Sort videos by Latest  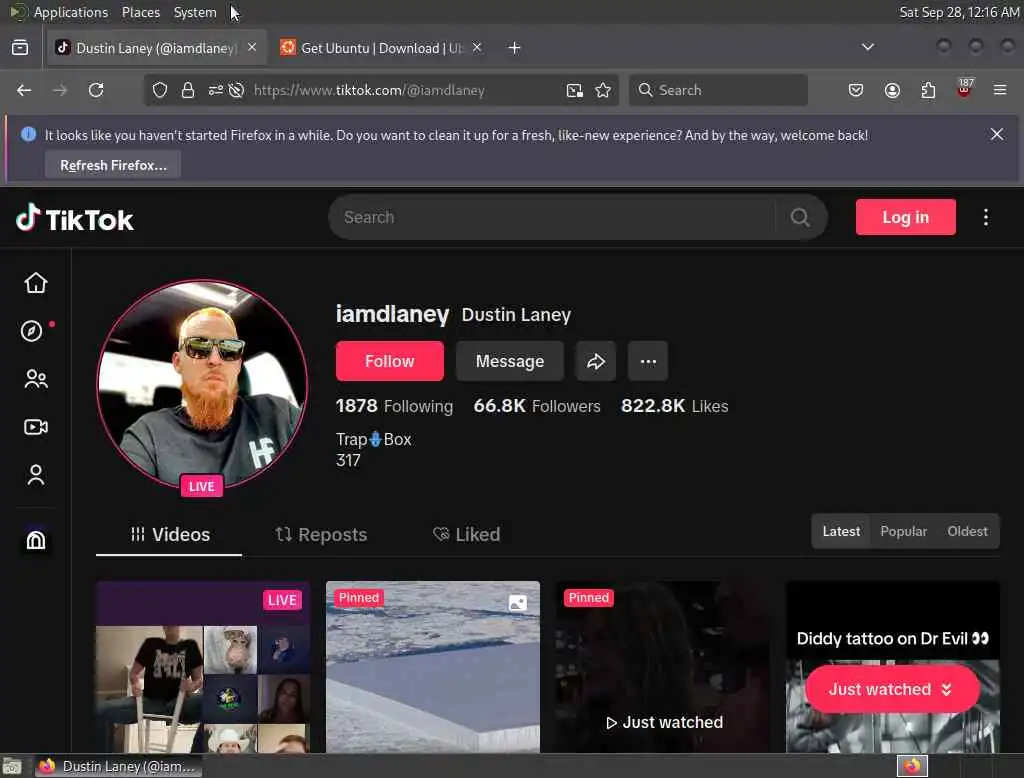[841, 531]
